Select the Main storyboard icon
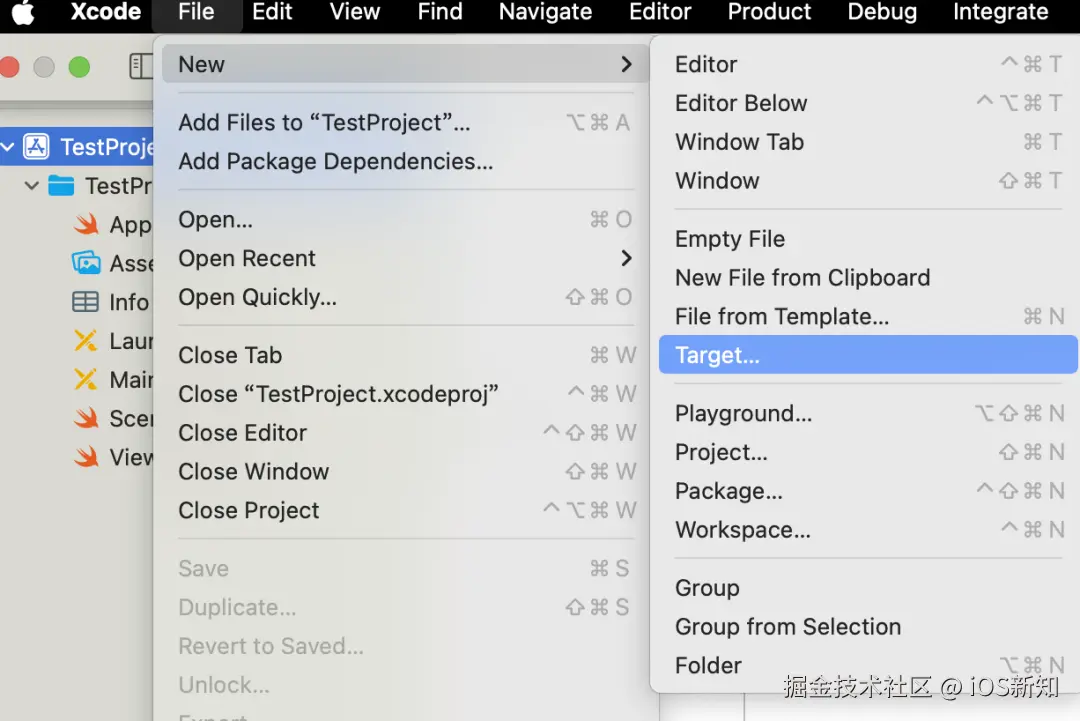The image size is (1080, 721). pyautogui.click(x=86, y=380)
